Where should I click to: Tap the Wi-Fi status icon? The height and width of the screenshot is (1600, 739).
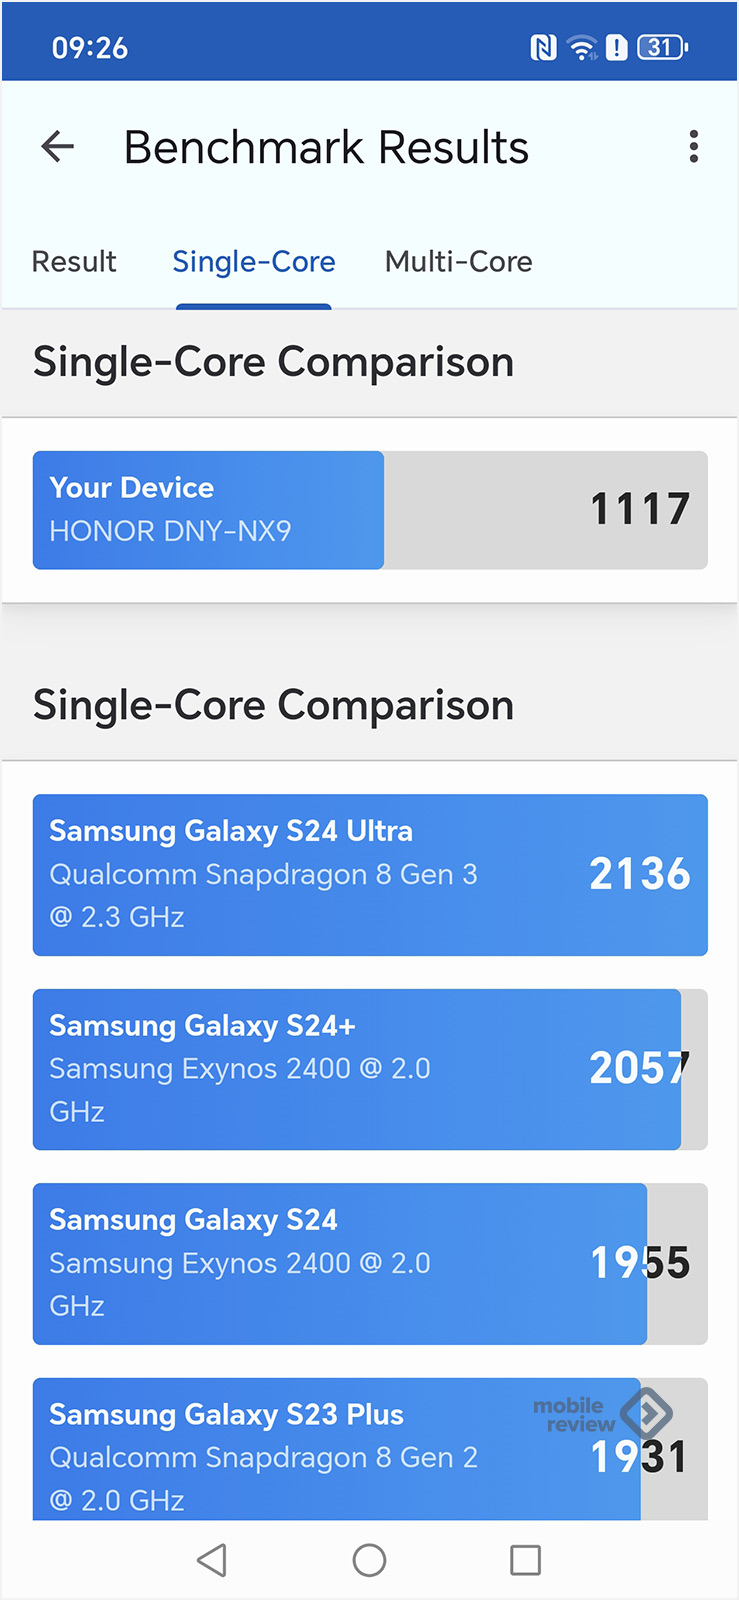pos(581,47)
